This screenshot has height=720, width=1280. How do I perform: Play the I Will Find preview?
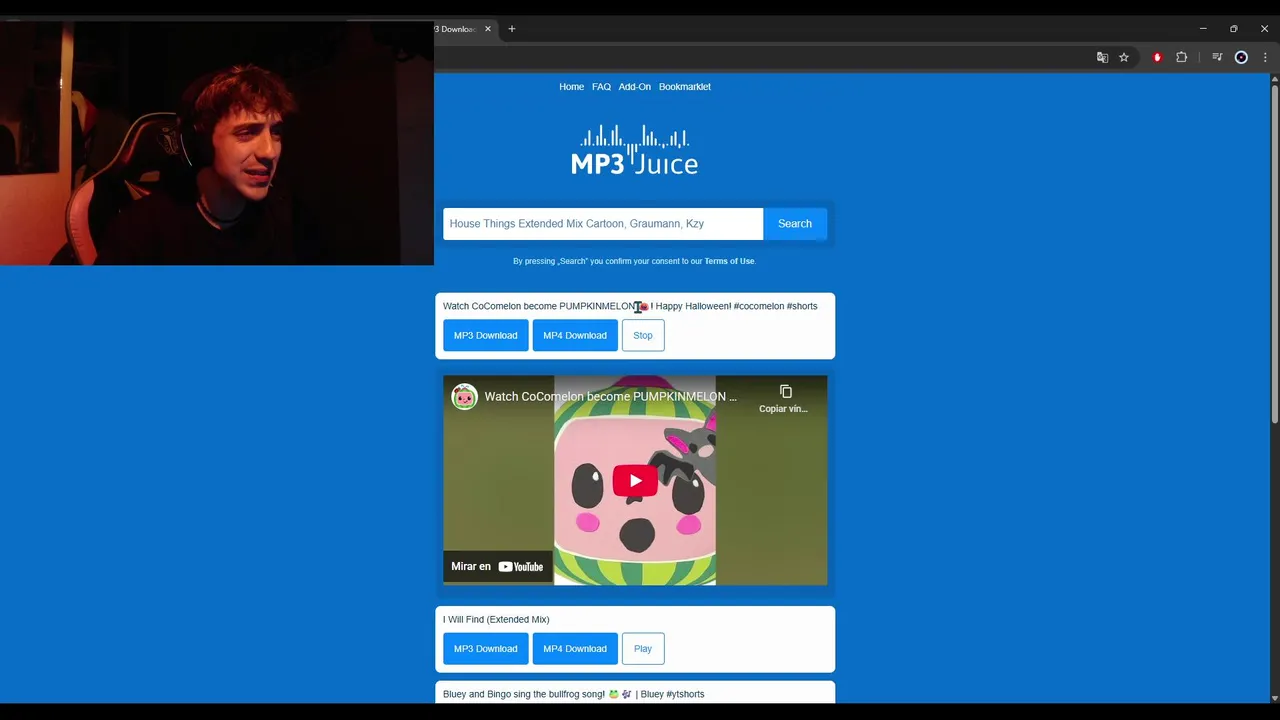643,648
